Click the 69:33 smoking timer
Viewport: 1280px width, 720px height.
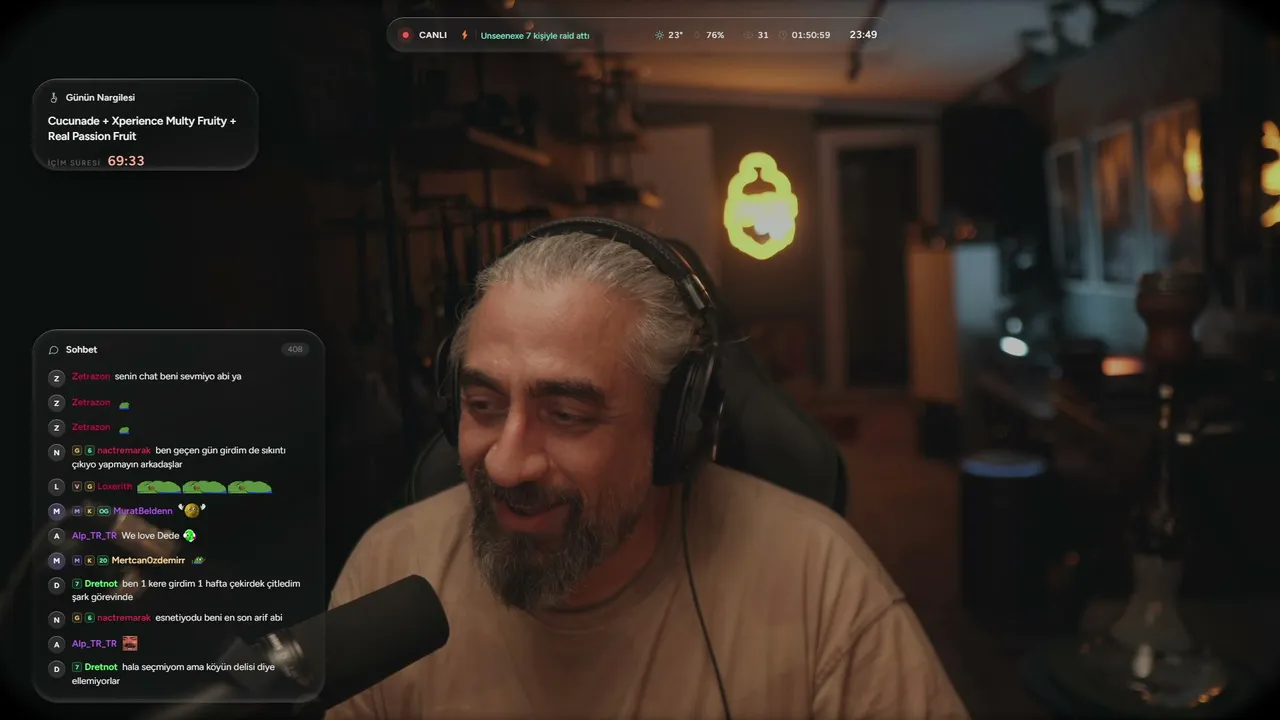(126, 161)
